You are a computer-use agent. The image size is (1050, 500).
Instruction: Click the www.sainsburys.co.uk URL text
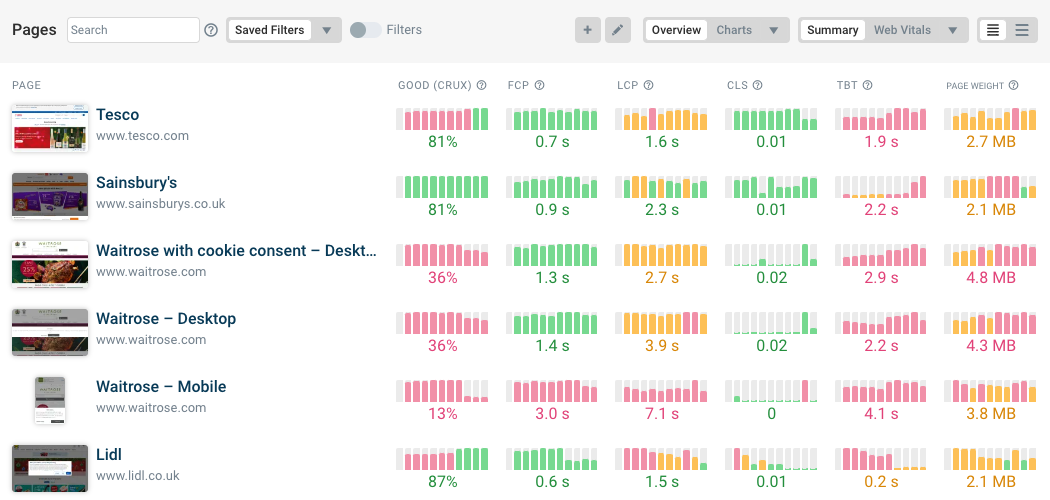161,204
